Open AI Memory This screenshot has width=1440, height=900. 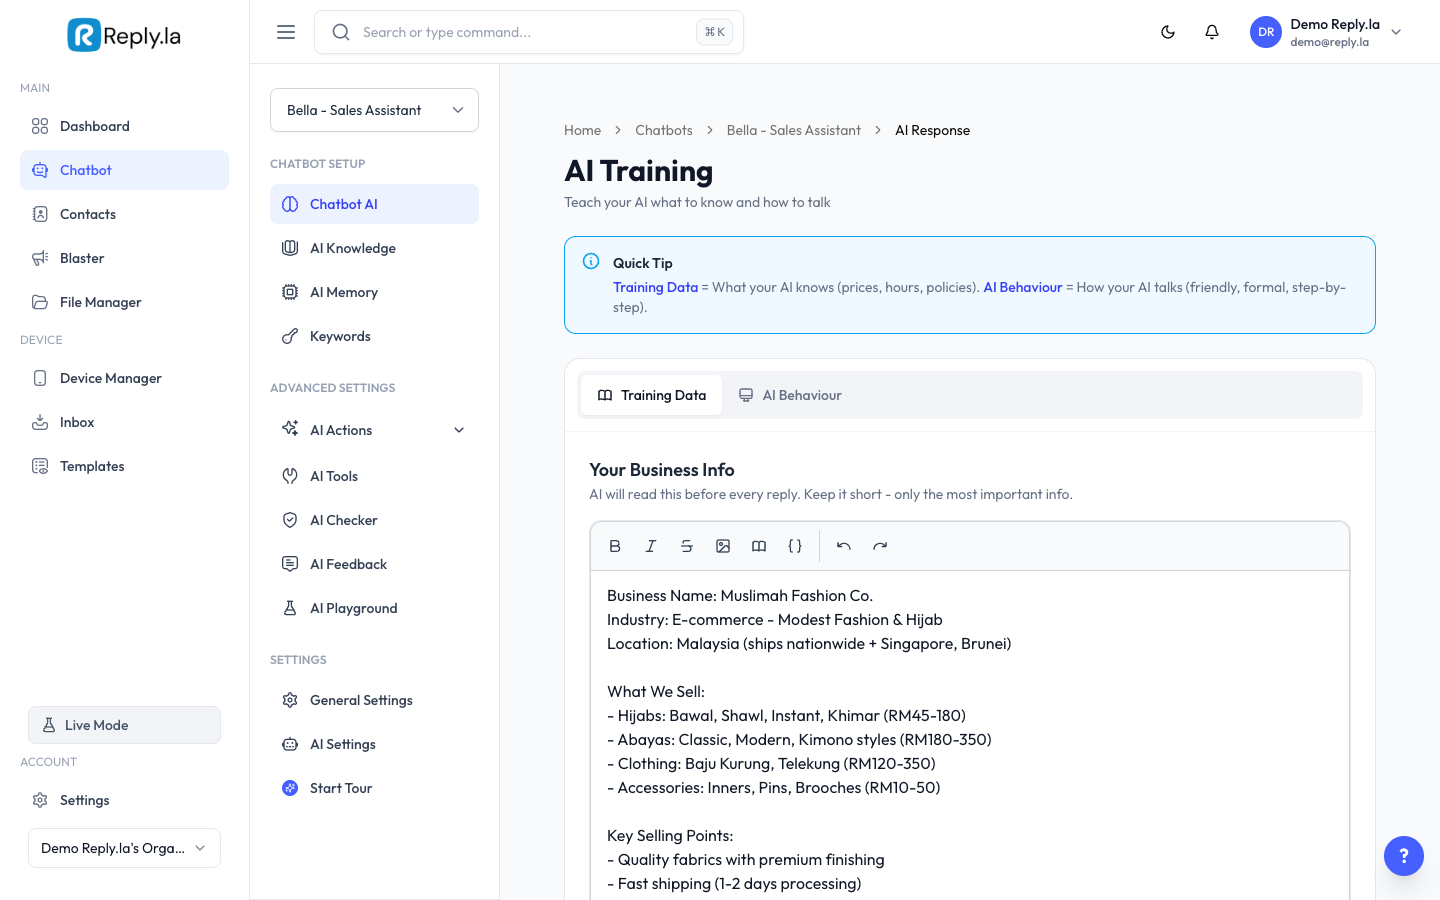(374, 292)
